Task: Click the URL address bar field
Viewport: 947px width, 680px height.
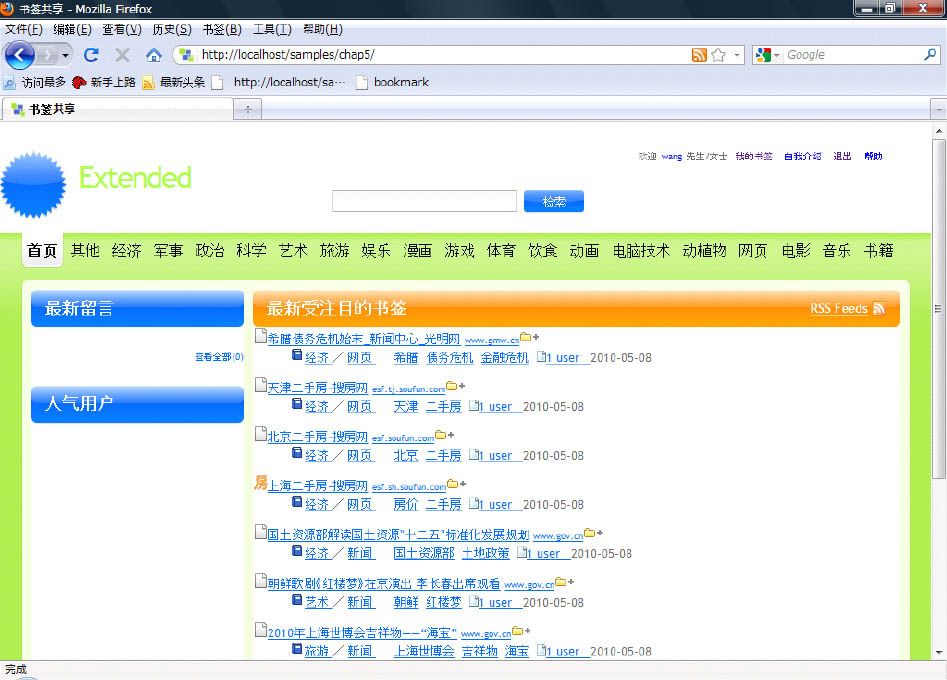Action: pyautogui.click(x=444, y=55)
